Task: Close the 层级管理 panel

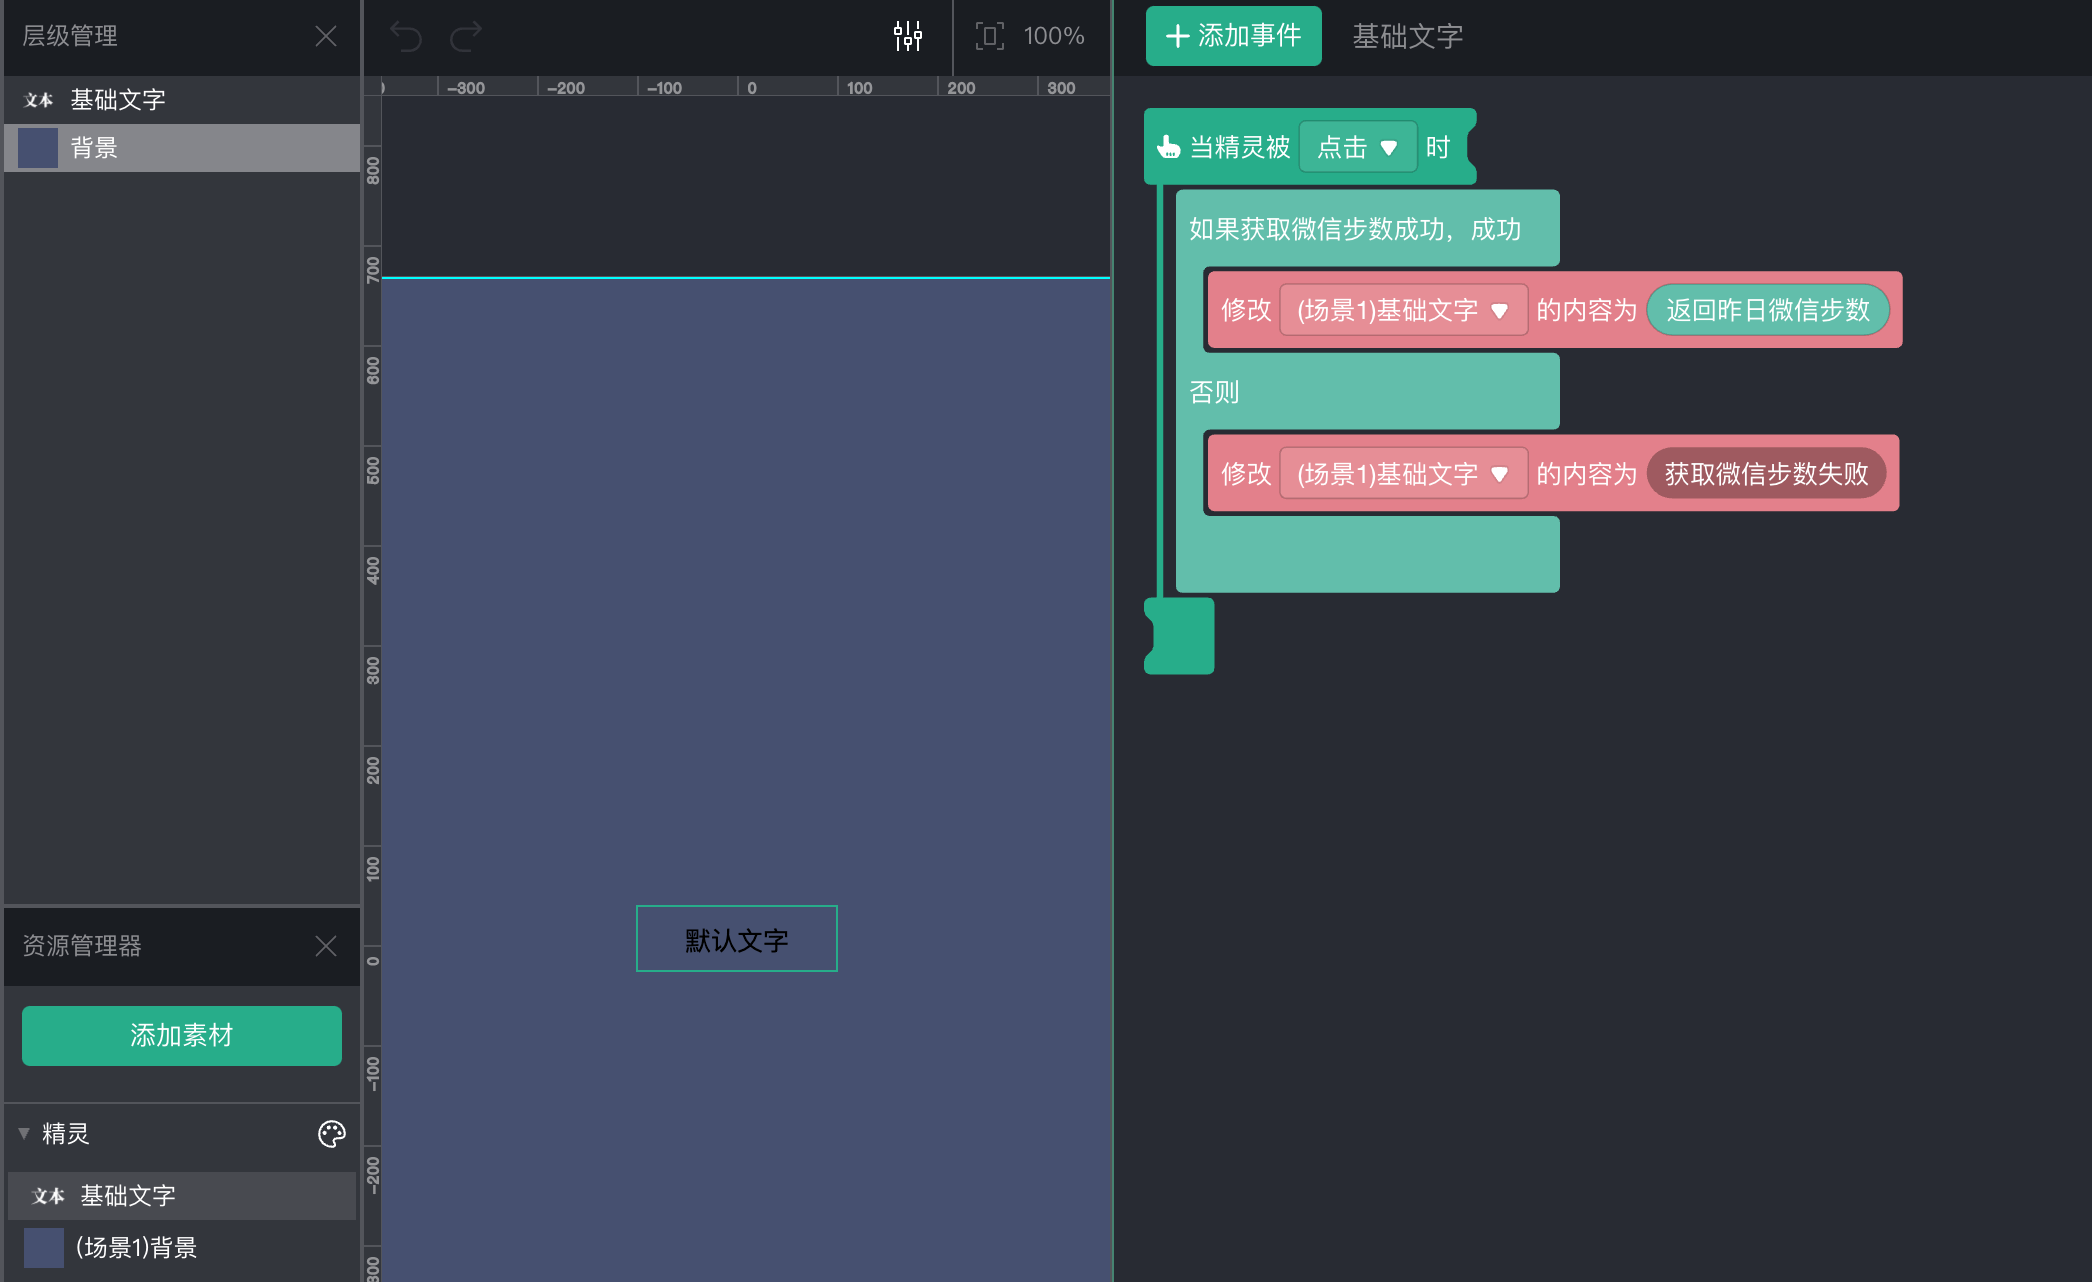Action: [326, 37]
